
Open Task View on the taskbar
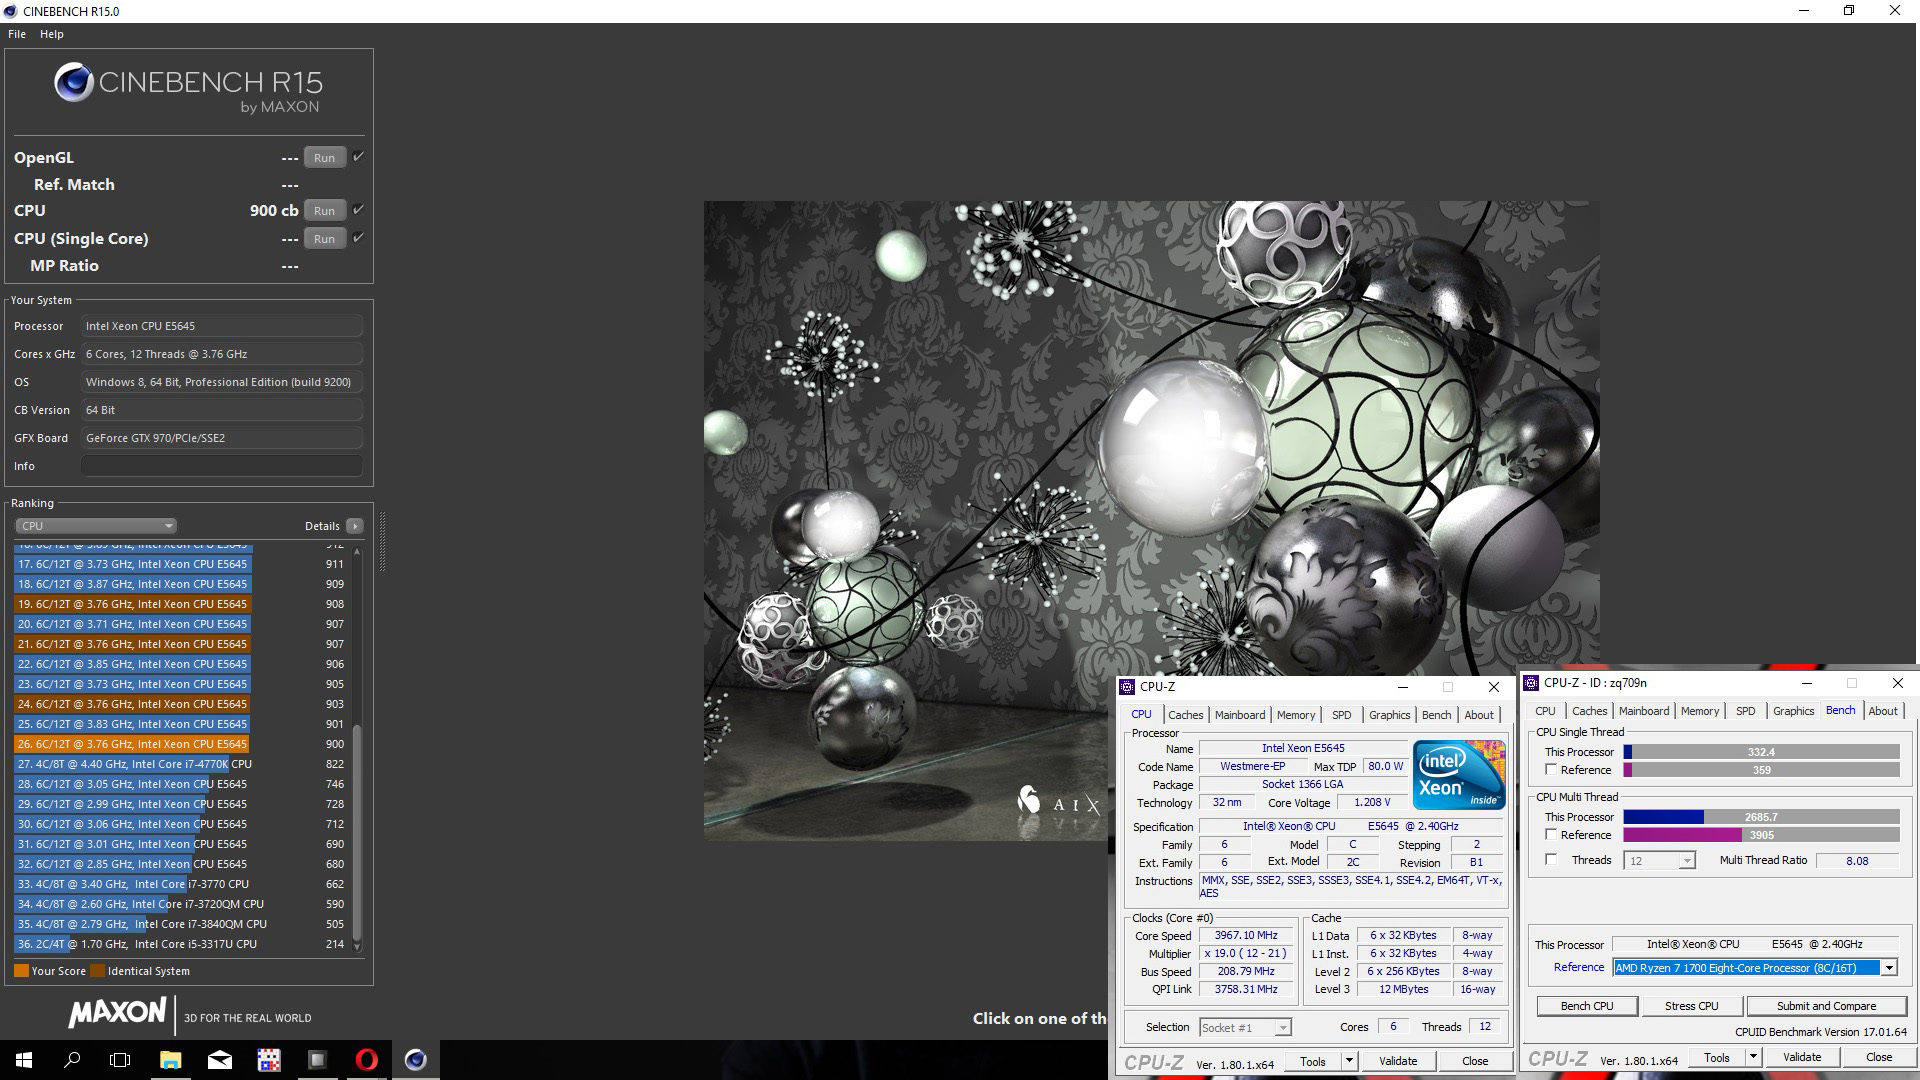point(120,1060)
